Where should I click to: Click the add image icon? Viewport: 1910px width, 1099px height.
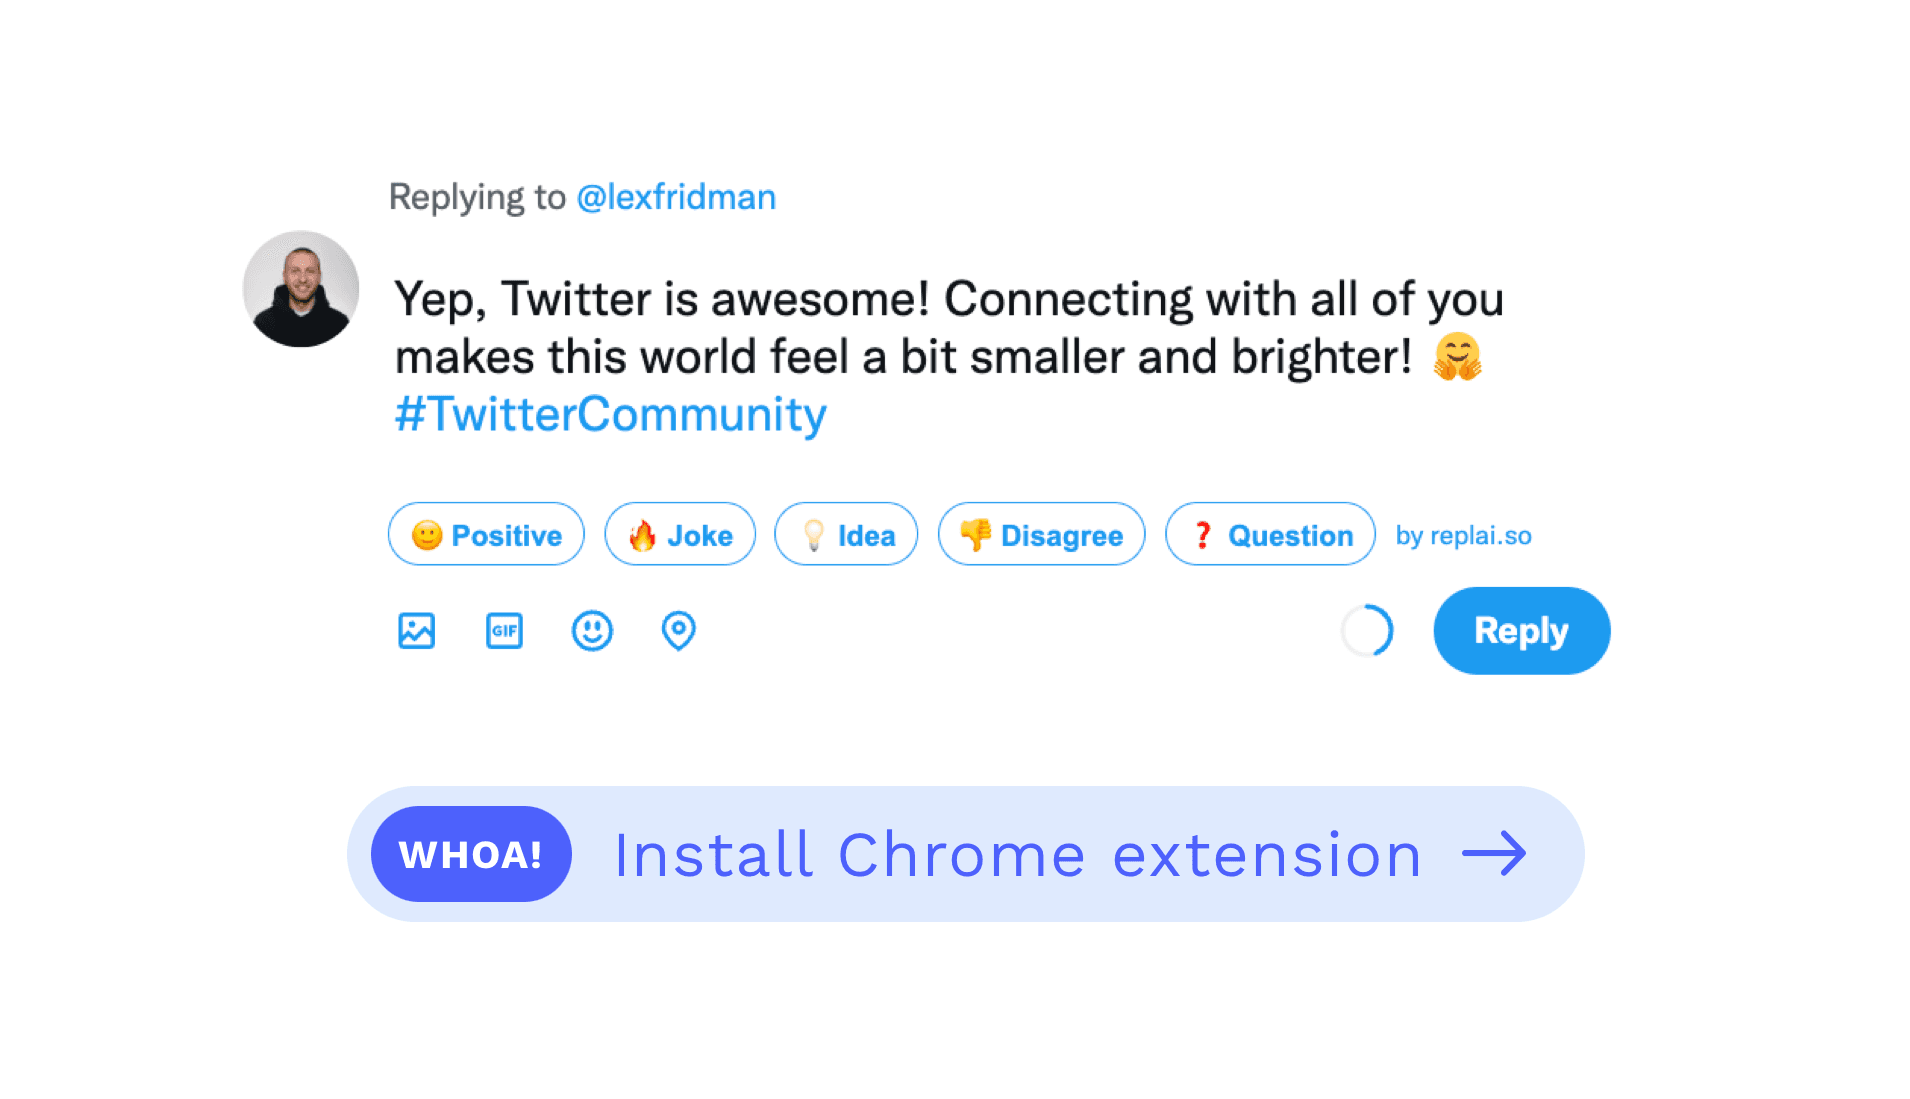tap(416, 631)
